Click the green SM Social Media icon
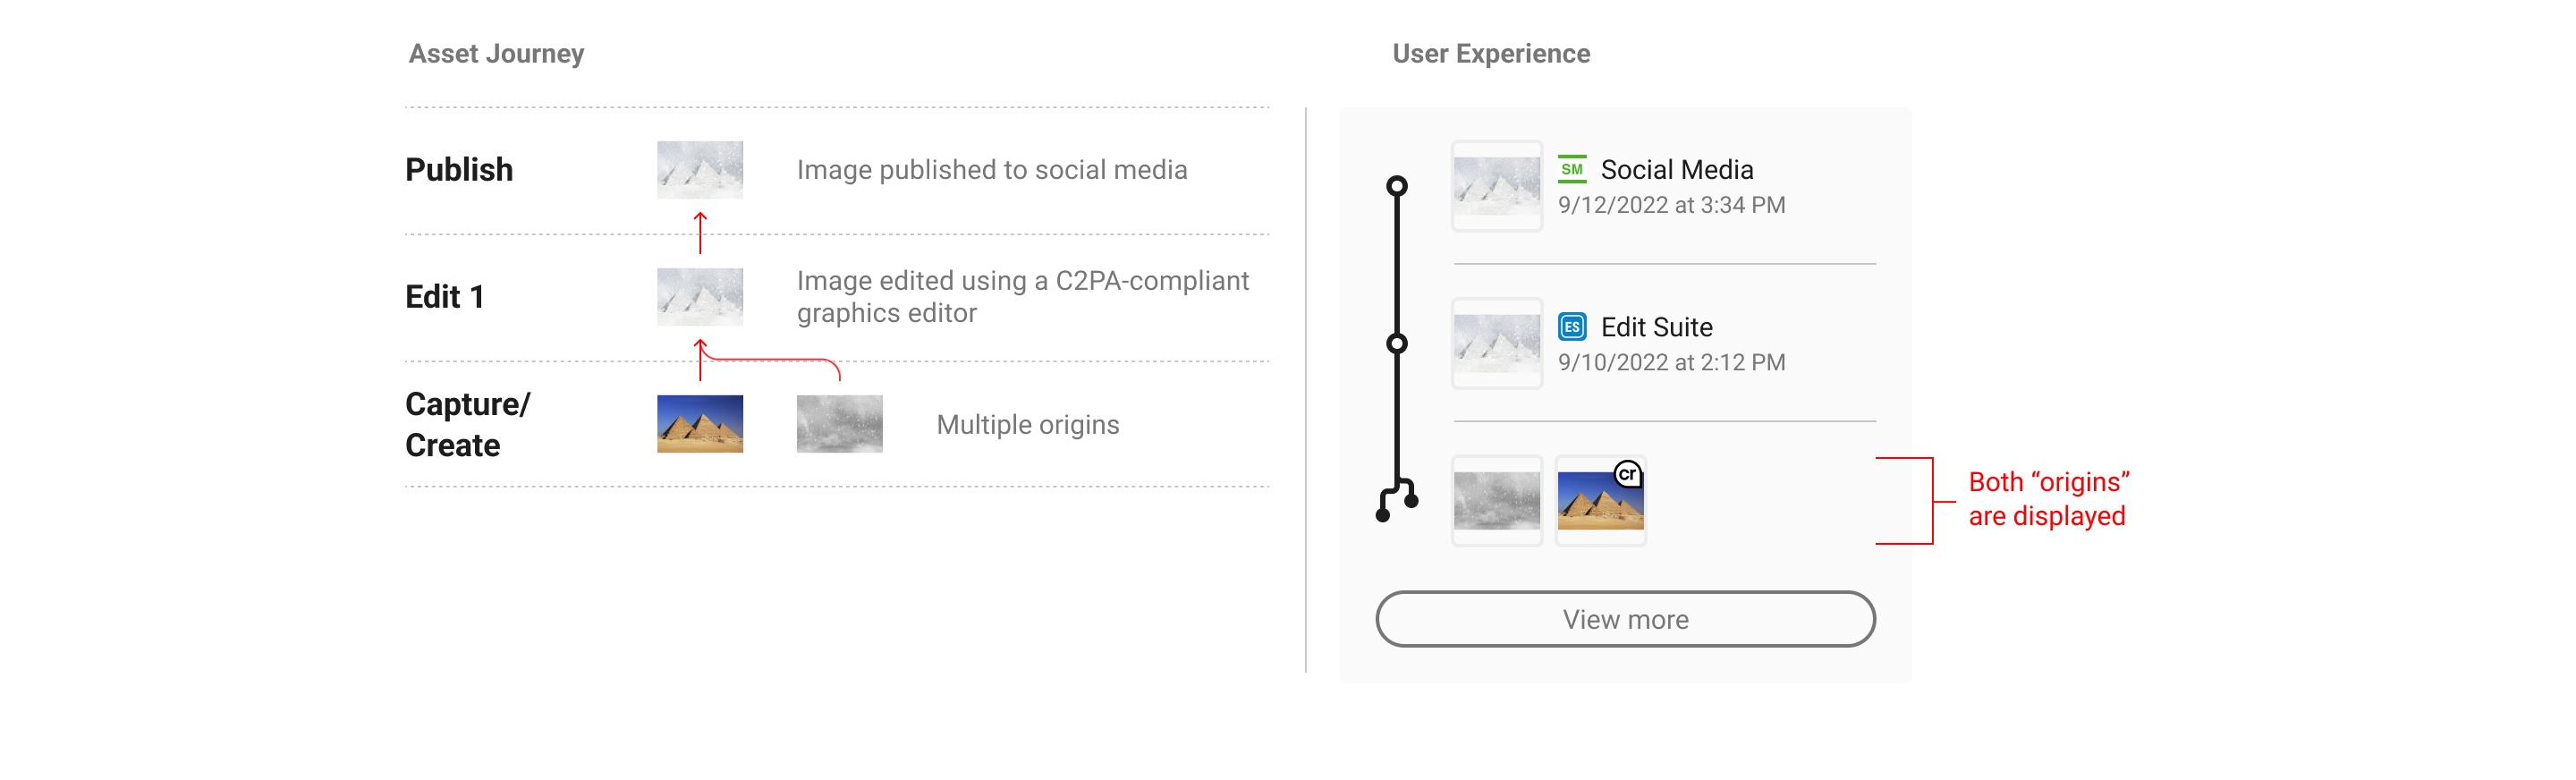 coord(1572,169)
